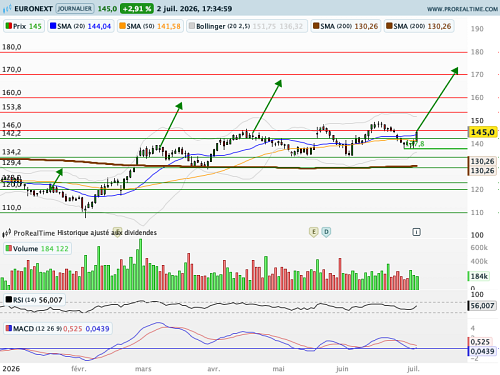Image resolution: width=500 pixels, height=375 pixels.
Task: Click the 190 value on price axis
Action: [477, 29]
